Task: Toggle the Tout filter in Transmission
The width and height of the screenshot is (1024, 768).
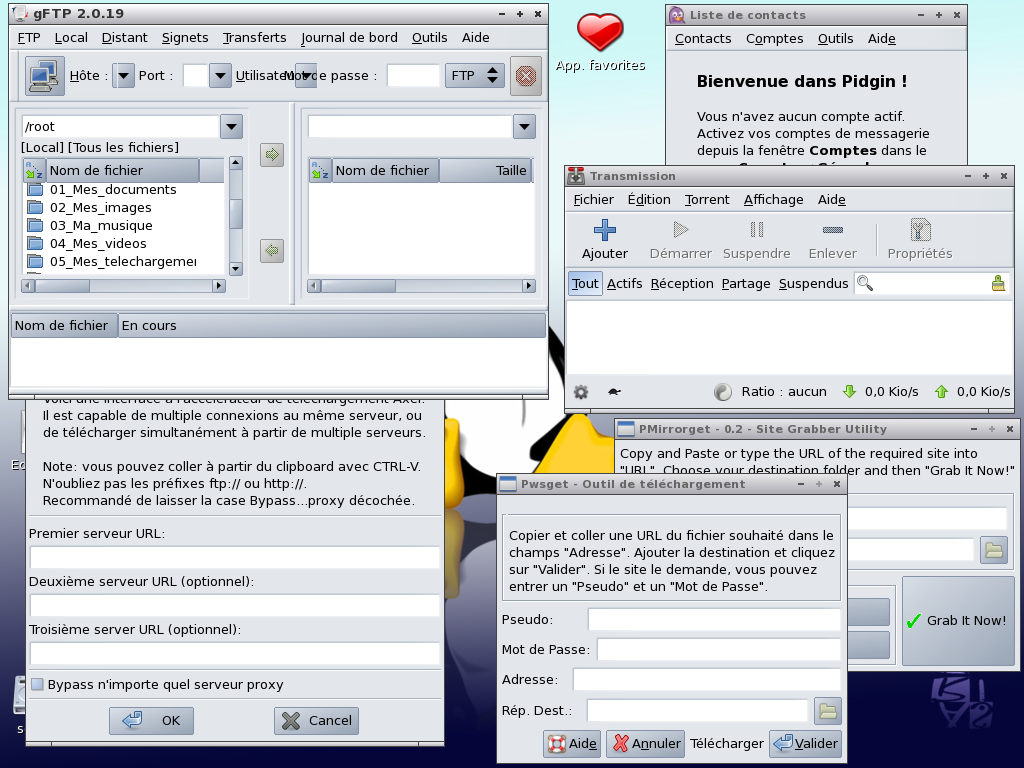Action: point(585,283)
